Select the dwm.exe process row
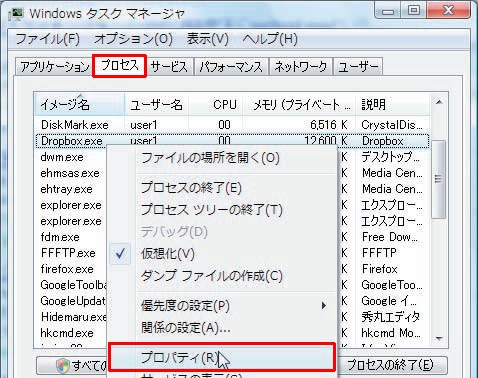478x378 pixels. [62, 157]
